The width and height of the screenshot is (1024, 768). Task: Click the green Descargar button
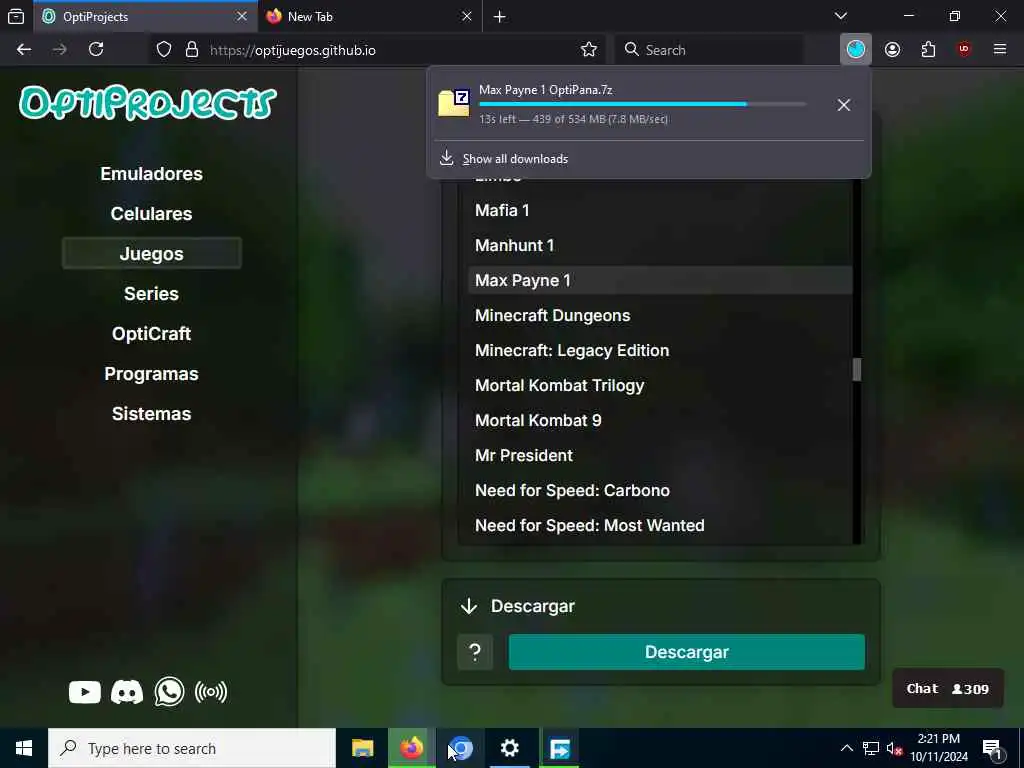click(x=686, y=652)
